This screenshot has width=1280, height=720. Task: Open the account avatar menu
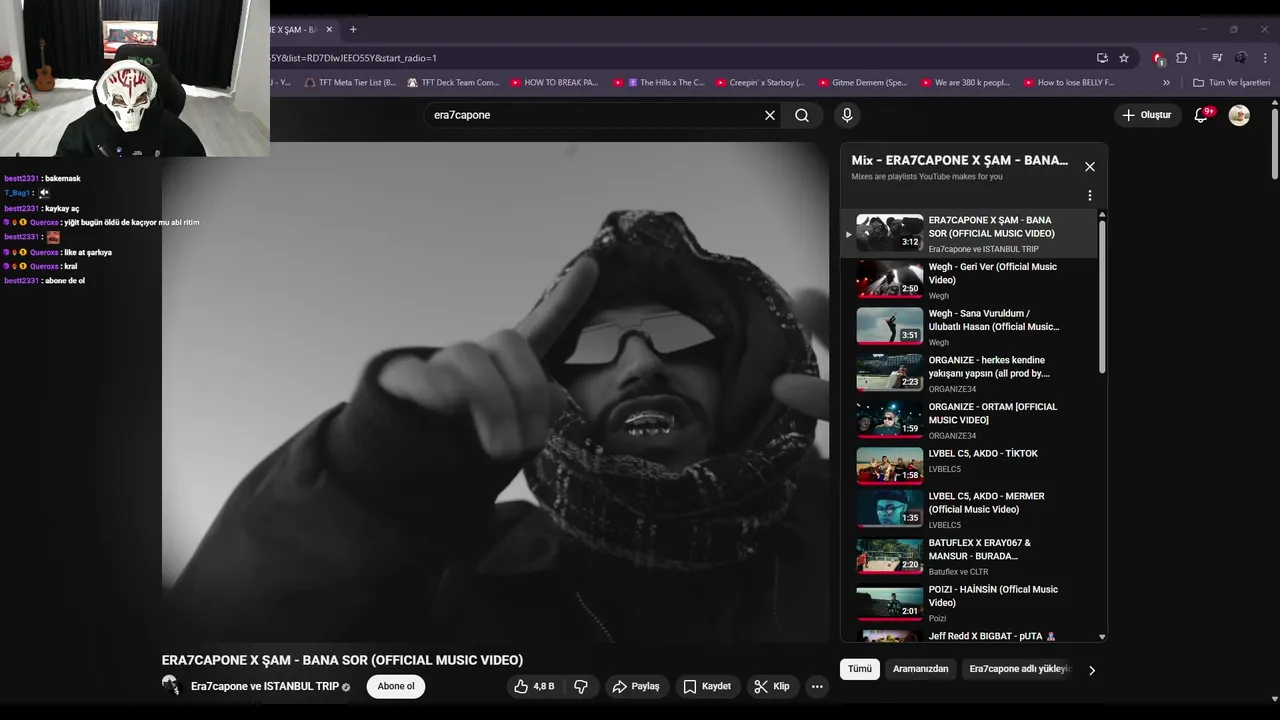tap(1239, 115)
